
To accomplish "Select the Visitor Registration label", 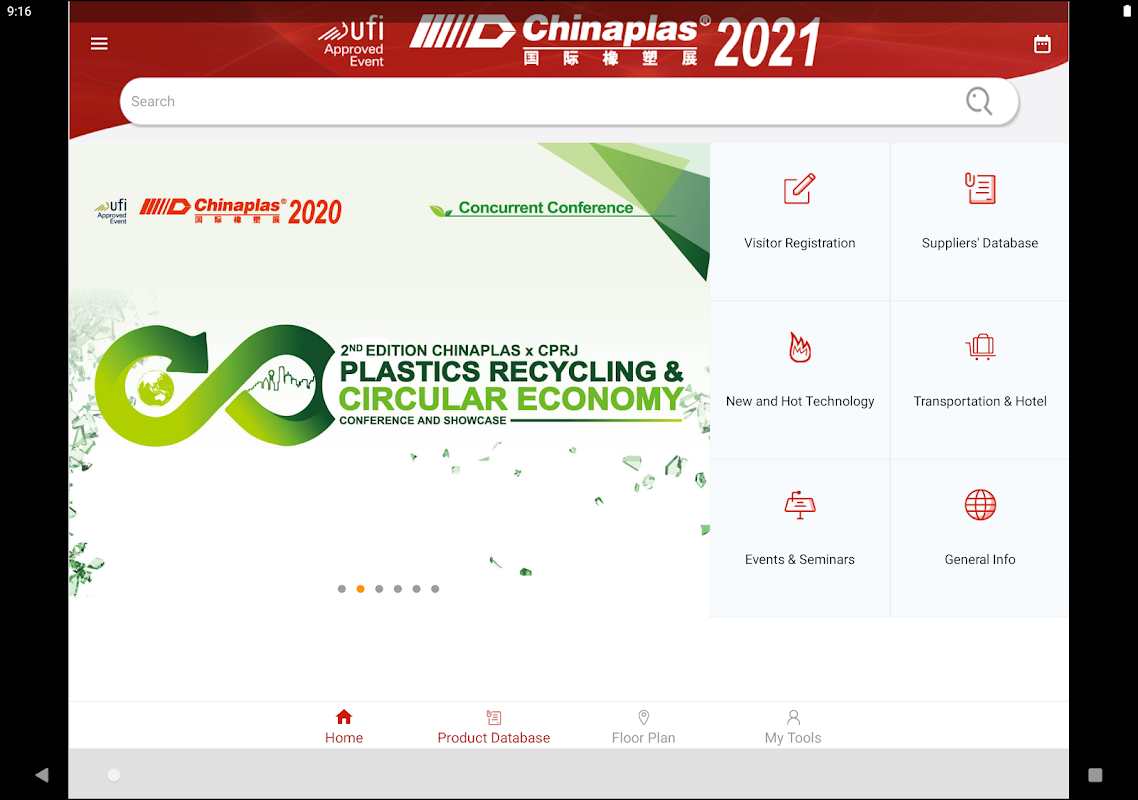I will coord(799,243).
